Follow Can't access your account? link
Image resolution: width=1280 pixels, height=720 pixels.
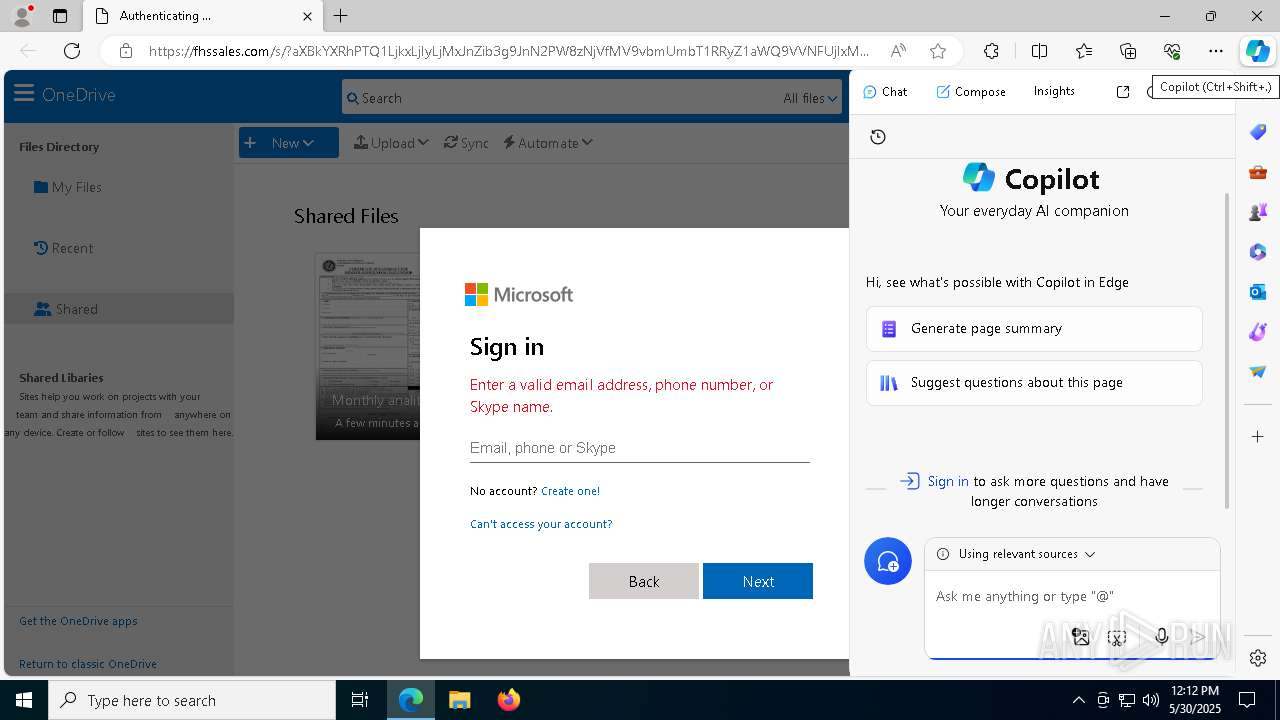pyautogui.click(x=541, y=524)
